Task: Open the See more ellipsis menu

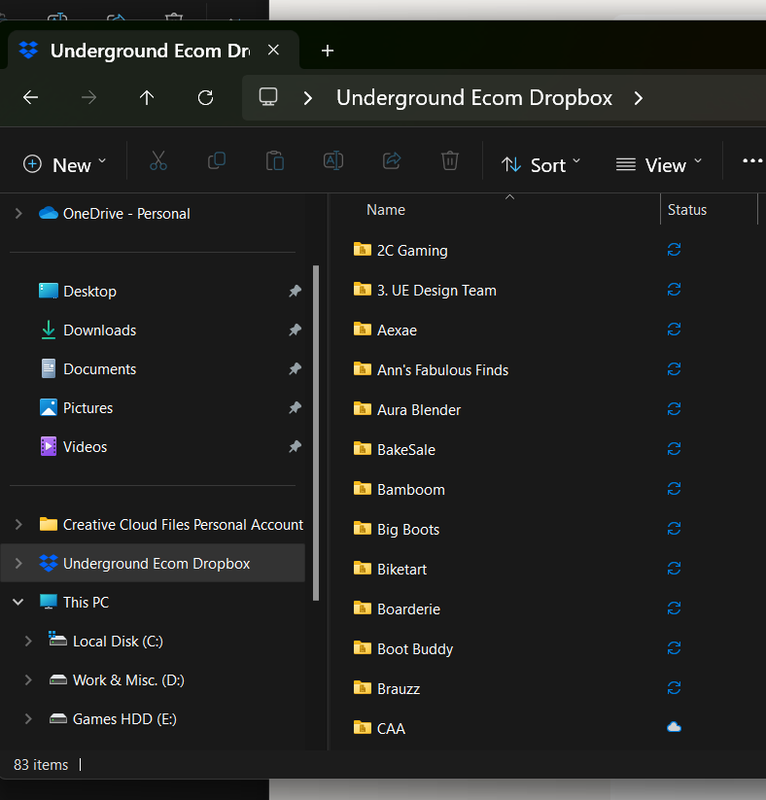Action: [x=752, y=162]
